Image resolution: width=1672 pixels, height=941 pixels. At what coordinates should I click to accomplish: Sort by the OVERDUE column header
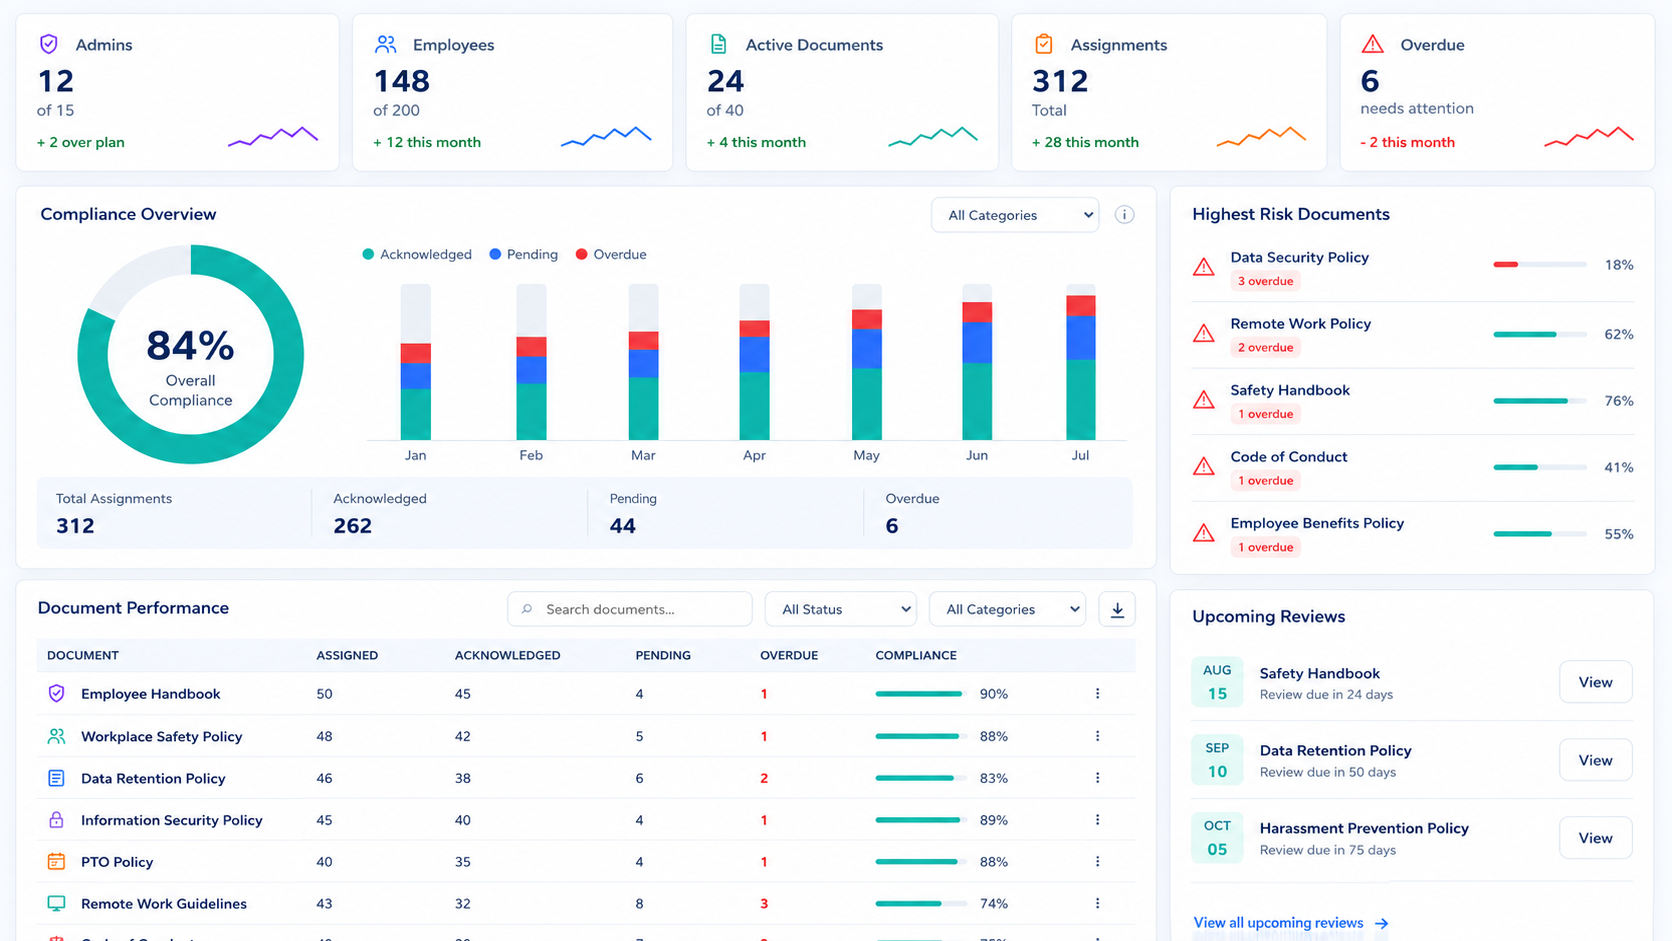tap(789, 655)
